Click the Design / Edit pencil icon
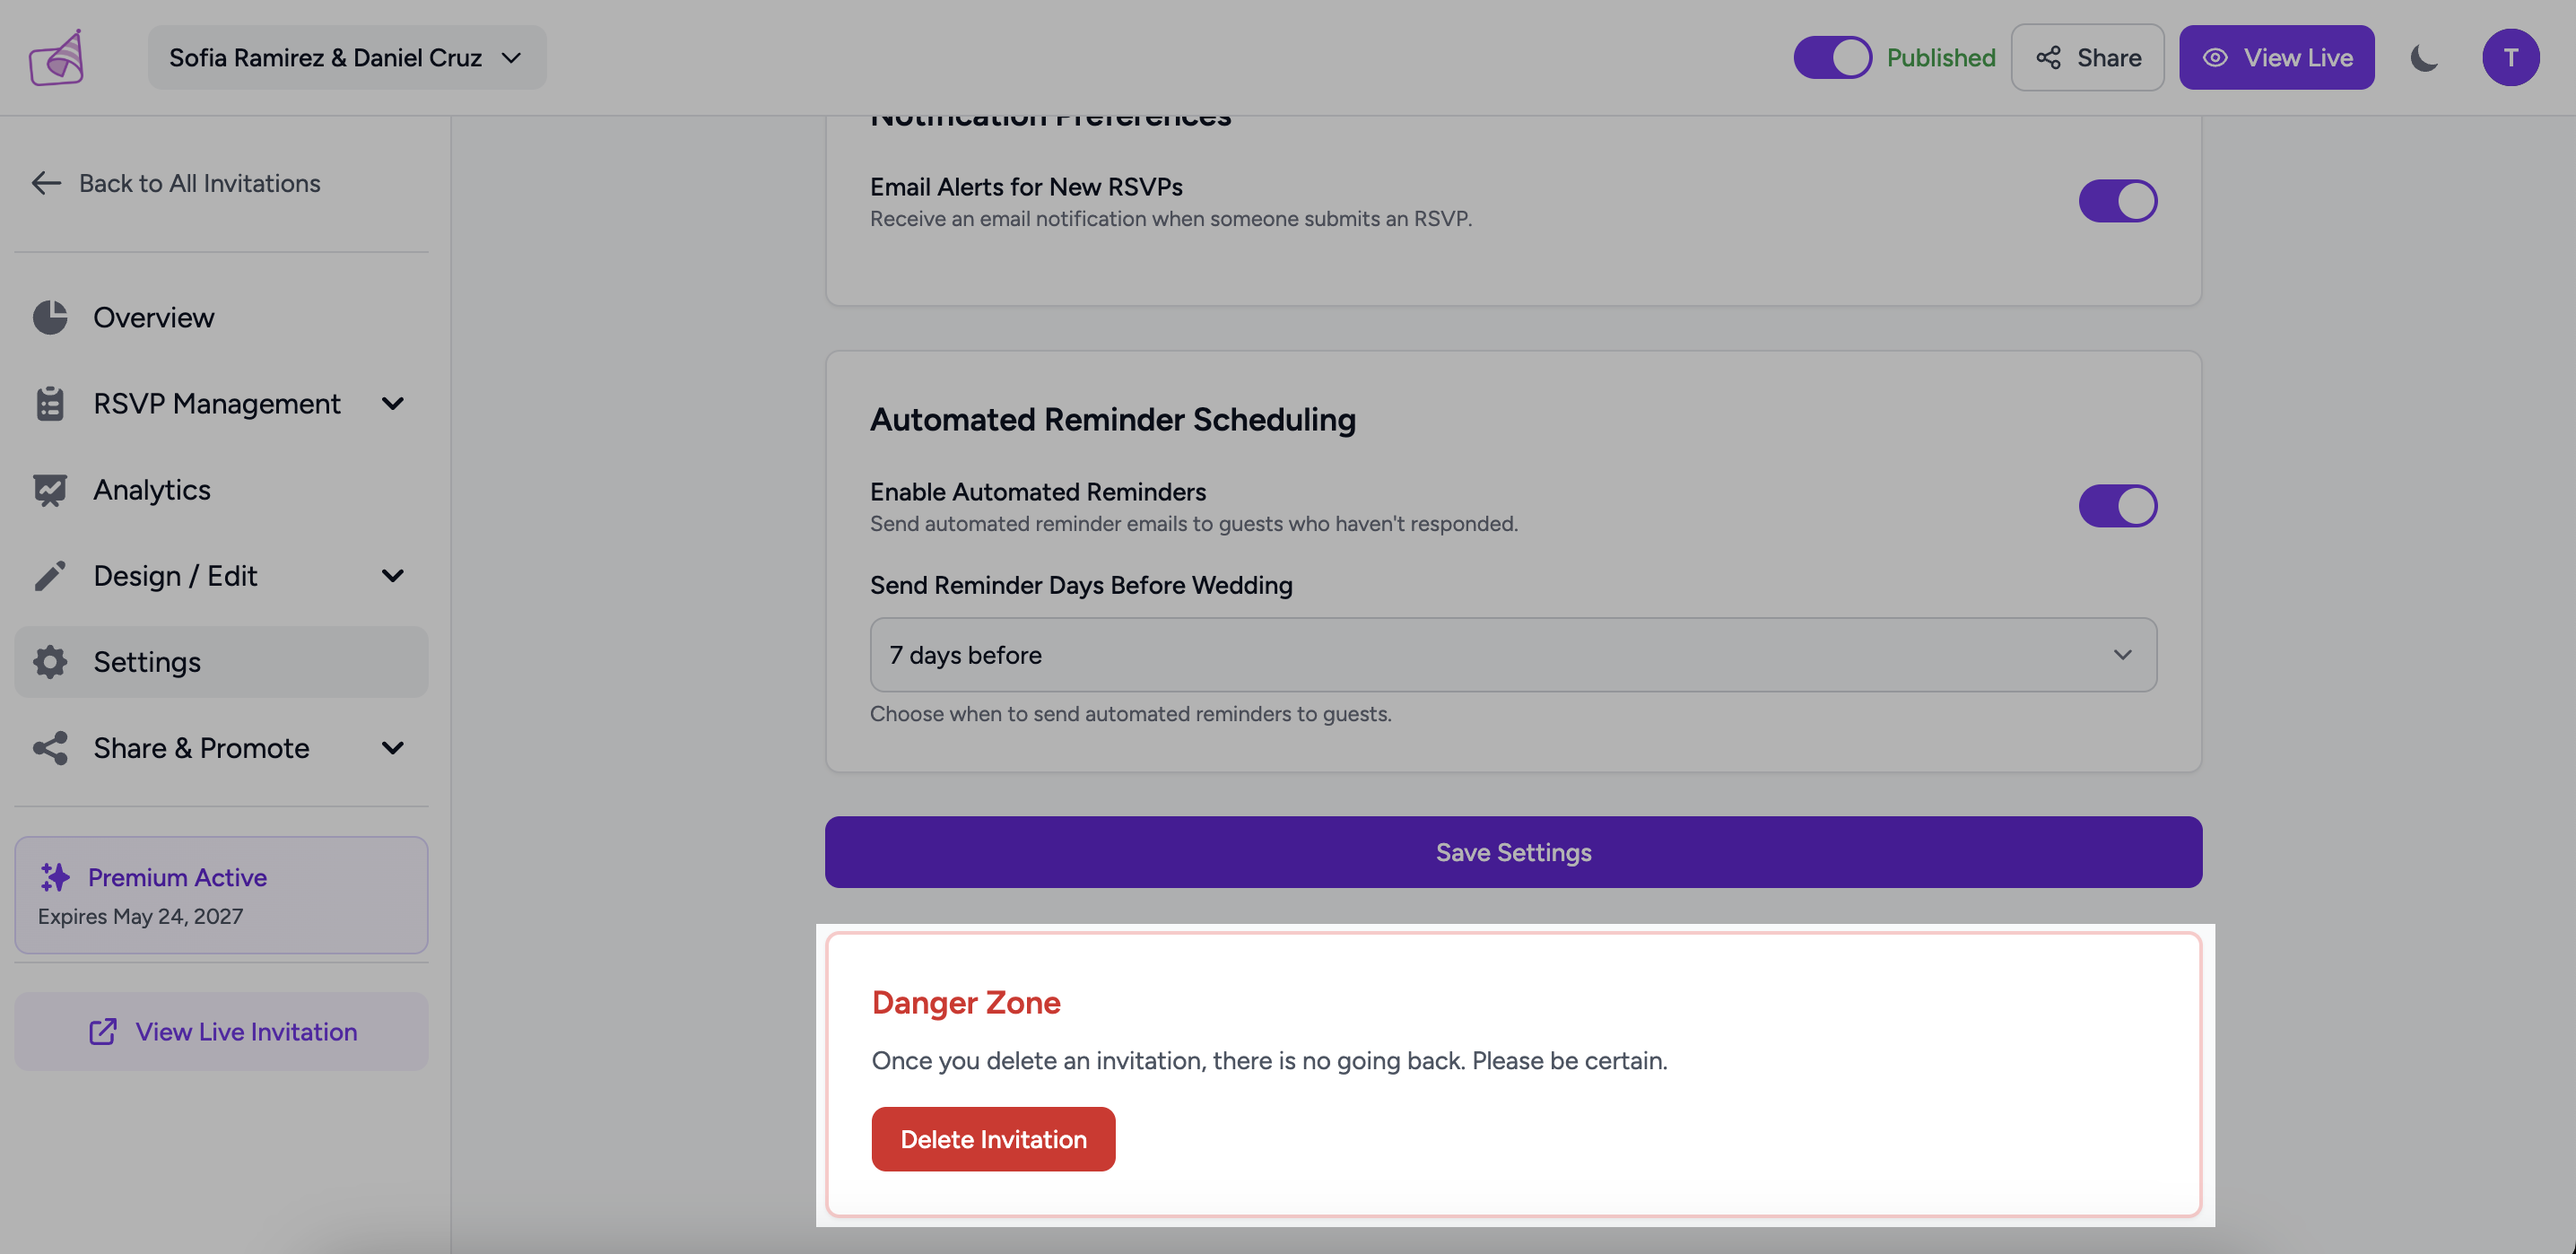 coord(50,576)
